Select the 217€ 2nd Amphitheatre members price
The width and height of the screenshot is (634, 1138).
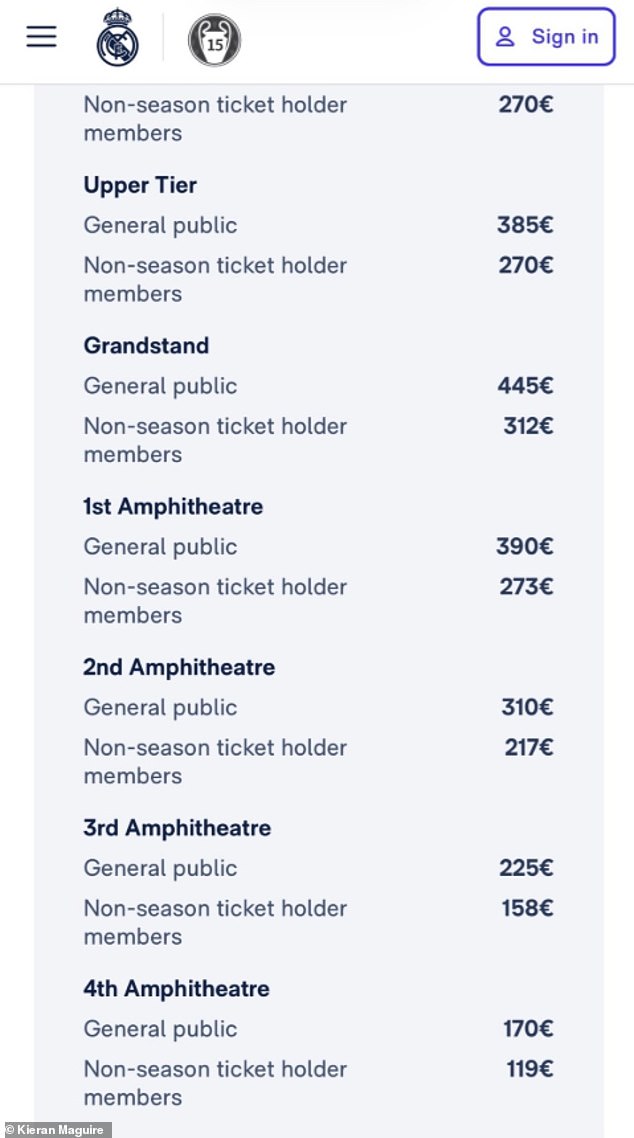[528, 747]
